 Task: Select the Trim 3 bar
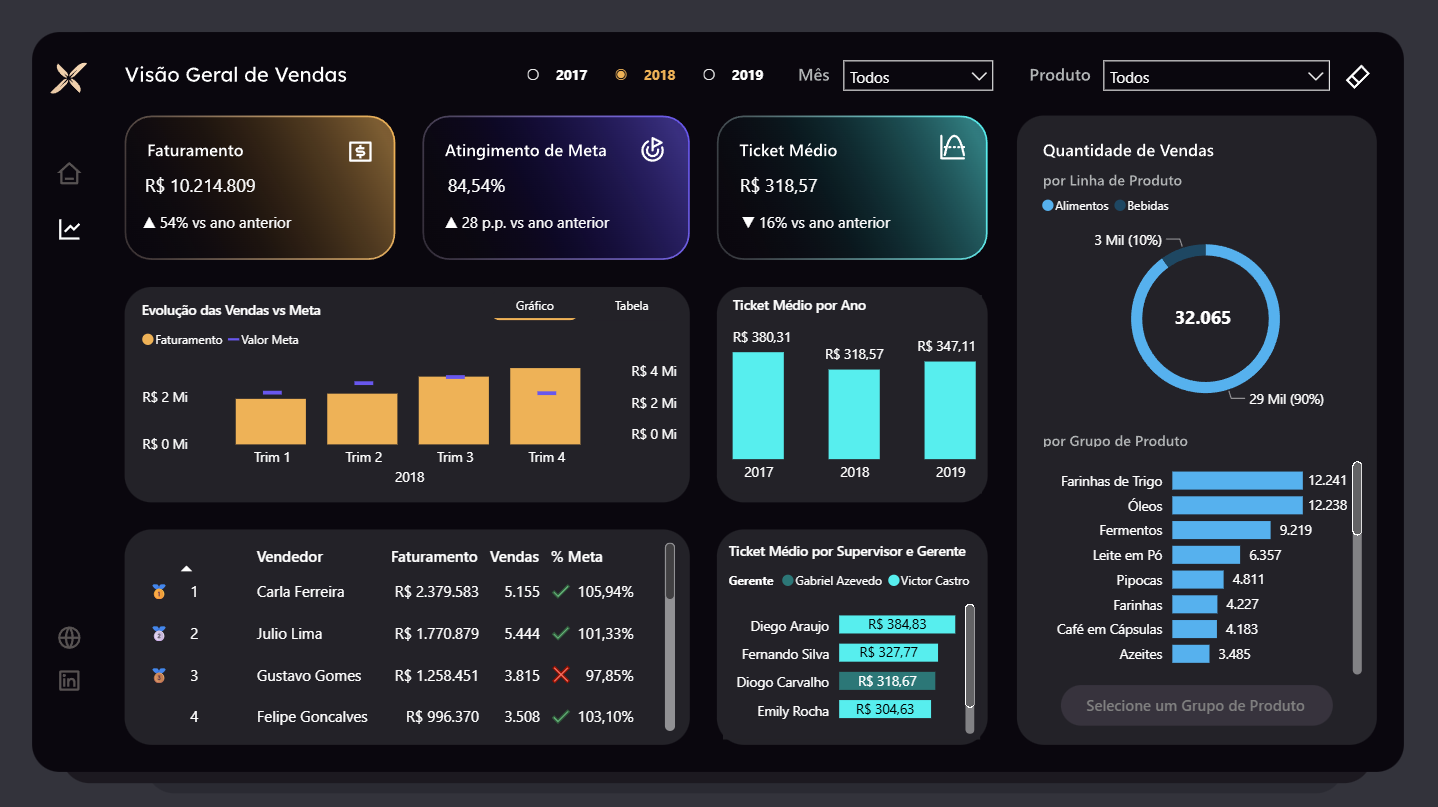coord(454,410)
